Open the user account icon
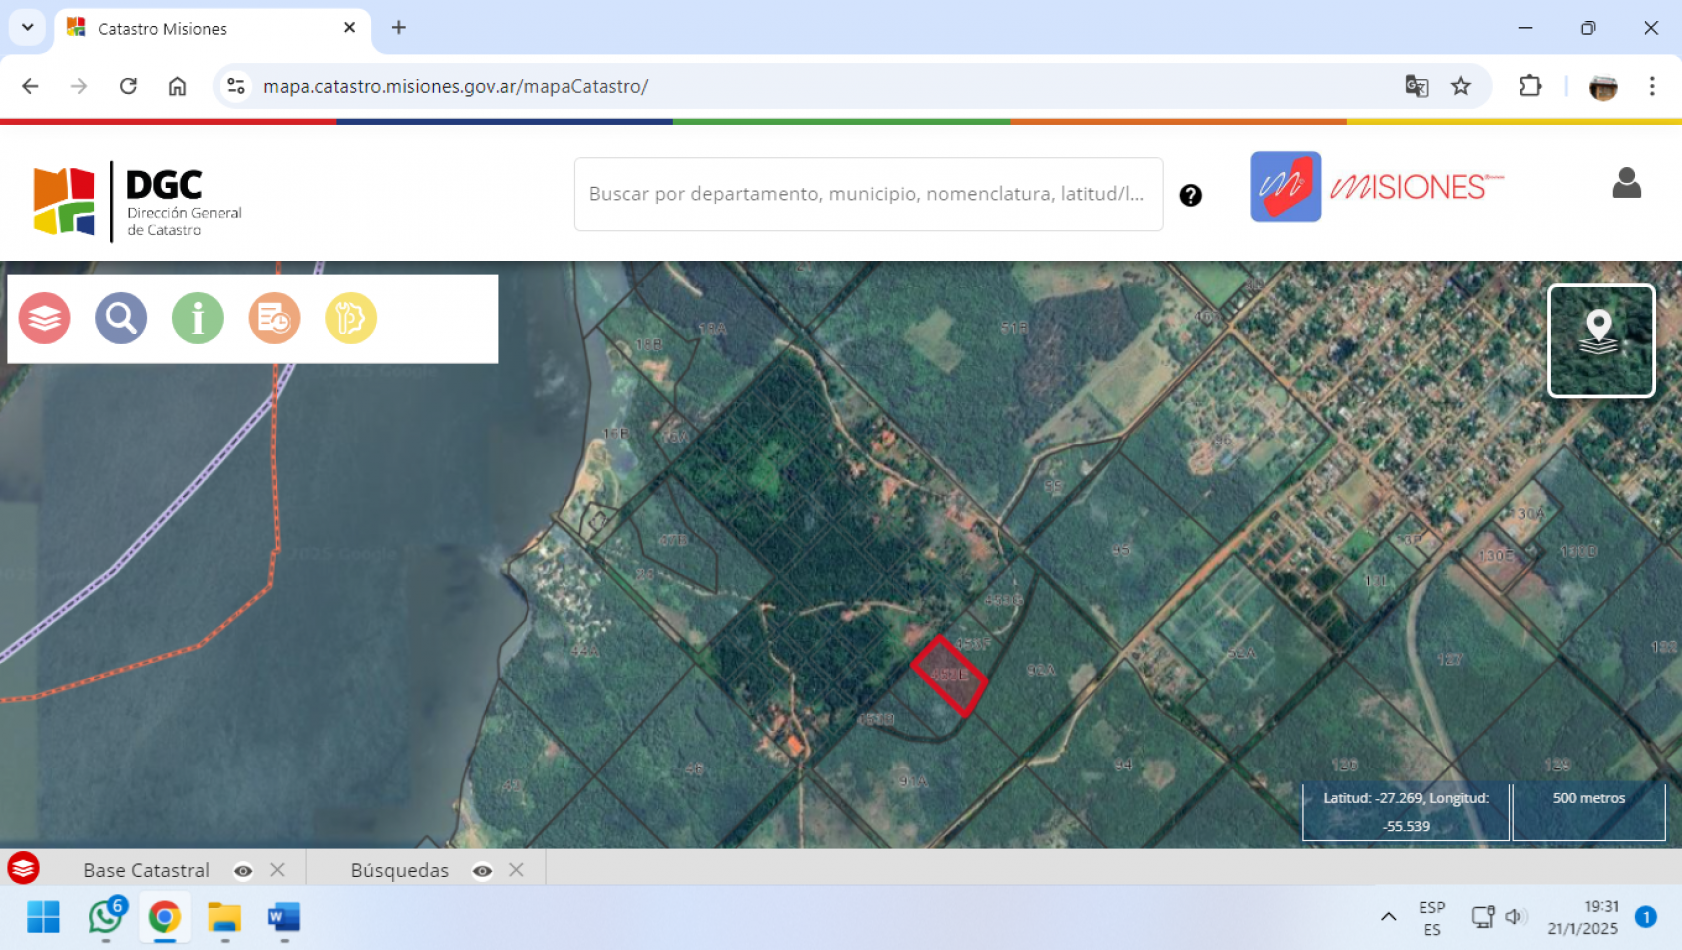The width and height of the screenshot is (1682, 950). point(1627,183)
